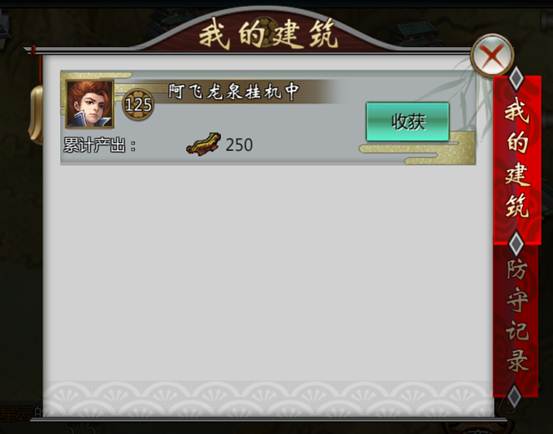The height and width of the screenshot is (434, 553).
Task: Click the gold cloud ornament under 收获
Action: [x=417, y=148]
